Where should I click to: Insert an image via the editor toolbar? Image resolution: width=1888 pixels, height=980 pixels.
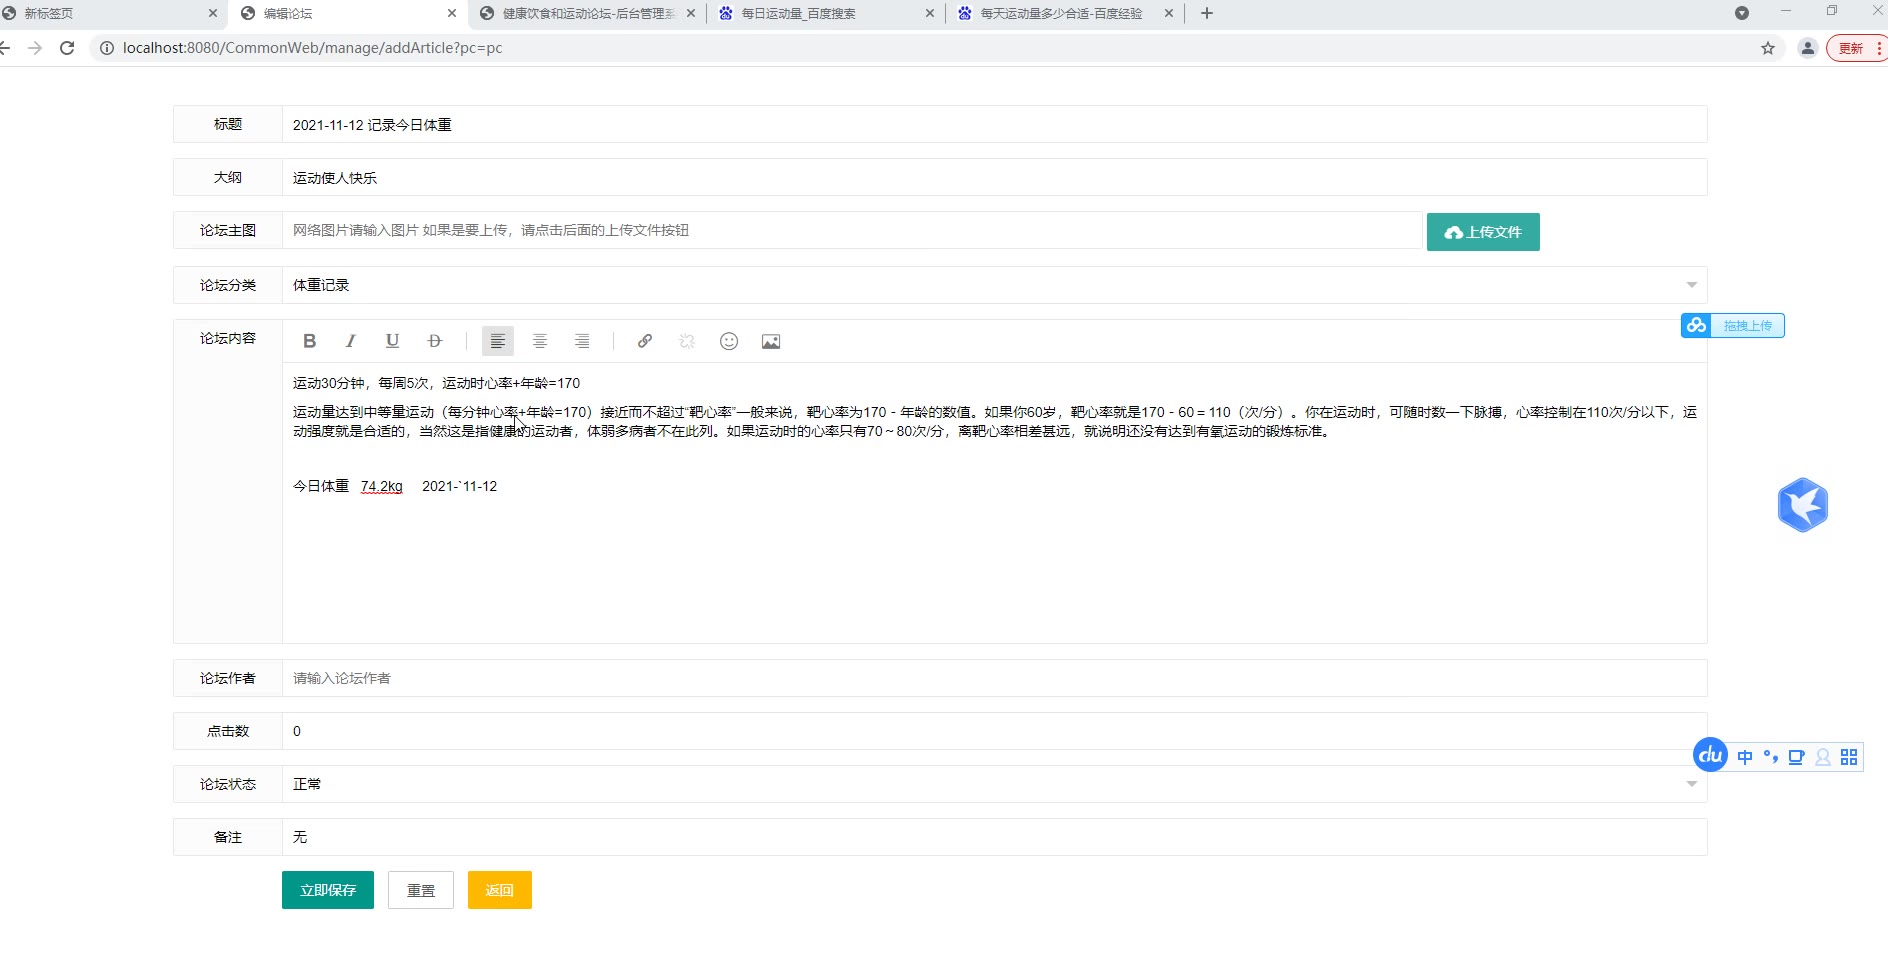771,341
